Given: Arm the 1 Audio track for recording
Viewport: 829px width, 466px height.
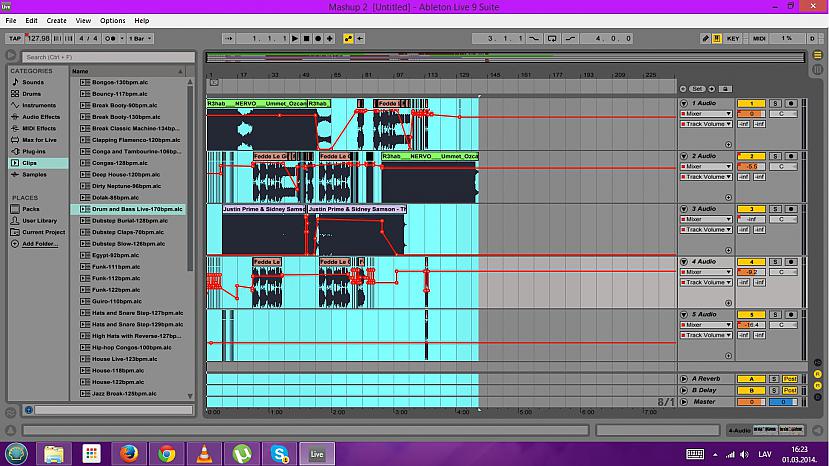Looking at the screenshot, I should point(790,103).
